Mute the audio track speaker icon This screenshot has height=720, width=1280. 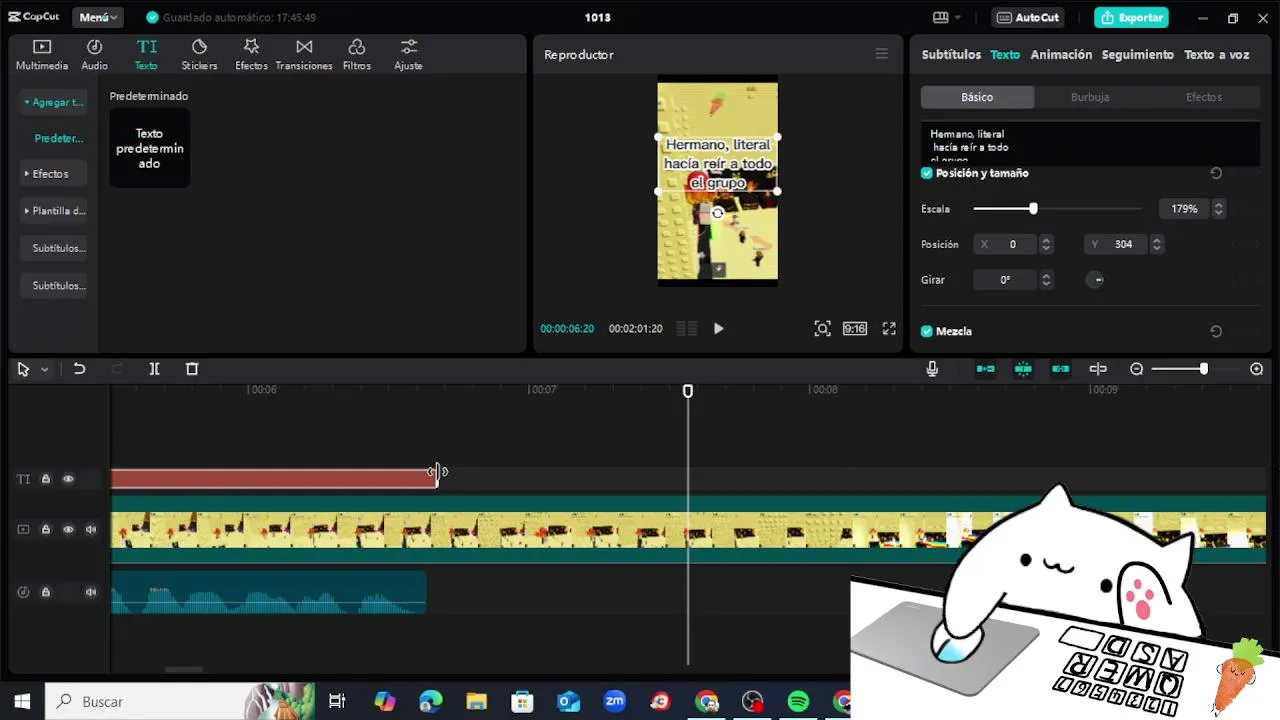tap(91, 592)
